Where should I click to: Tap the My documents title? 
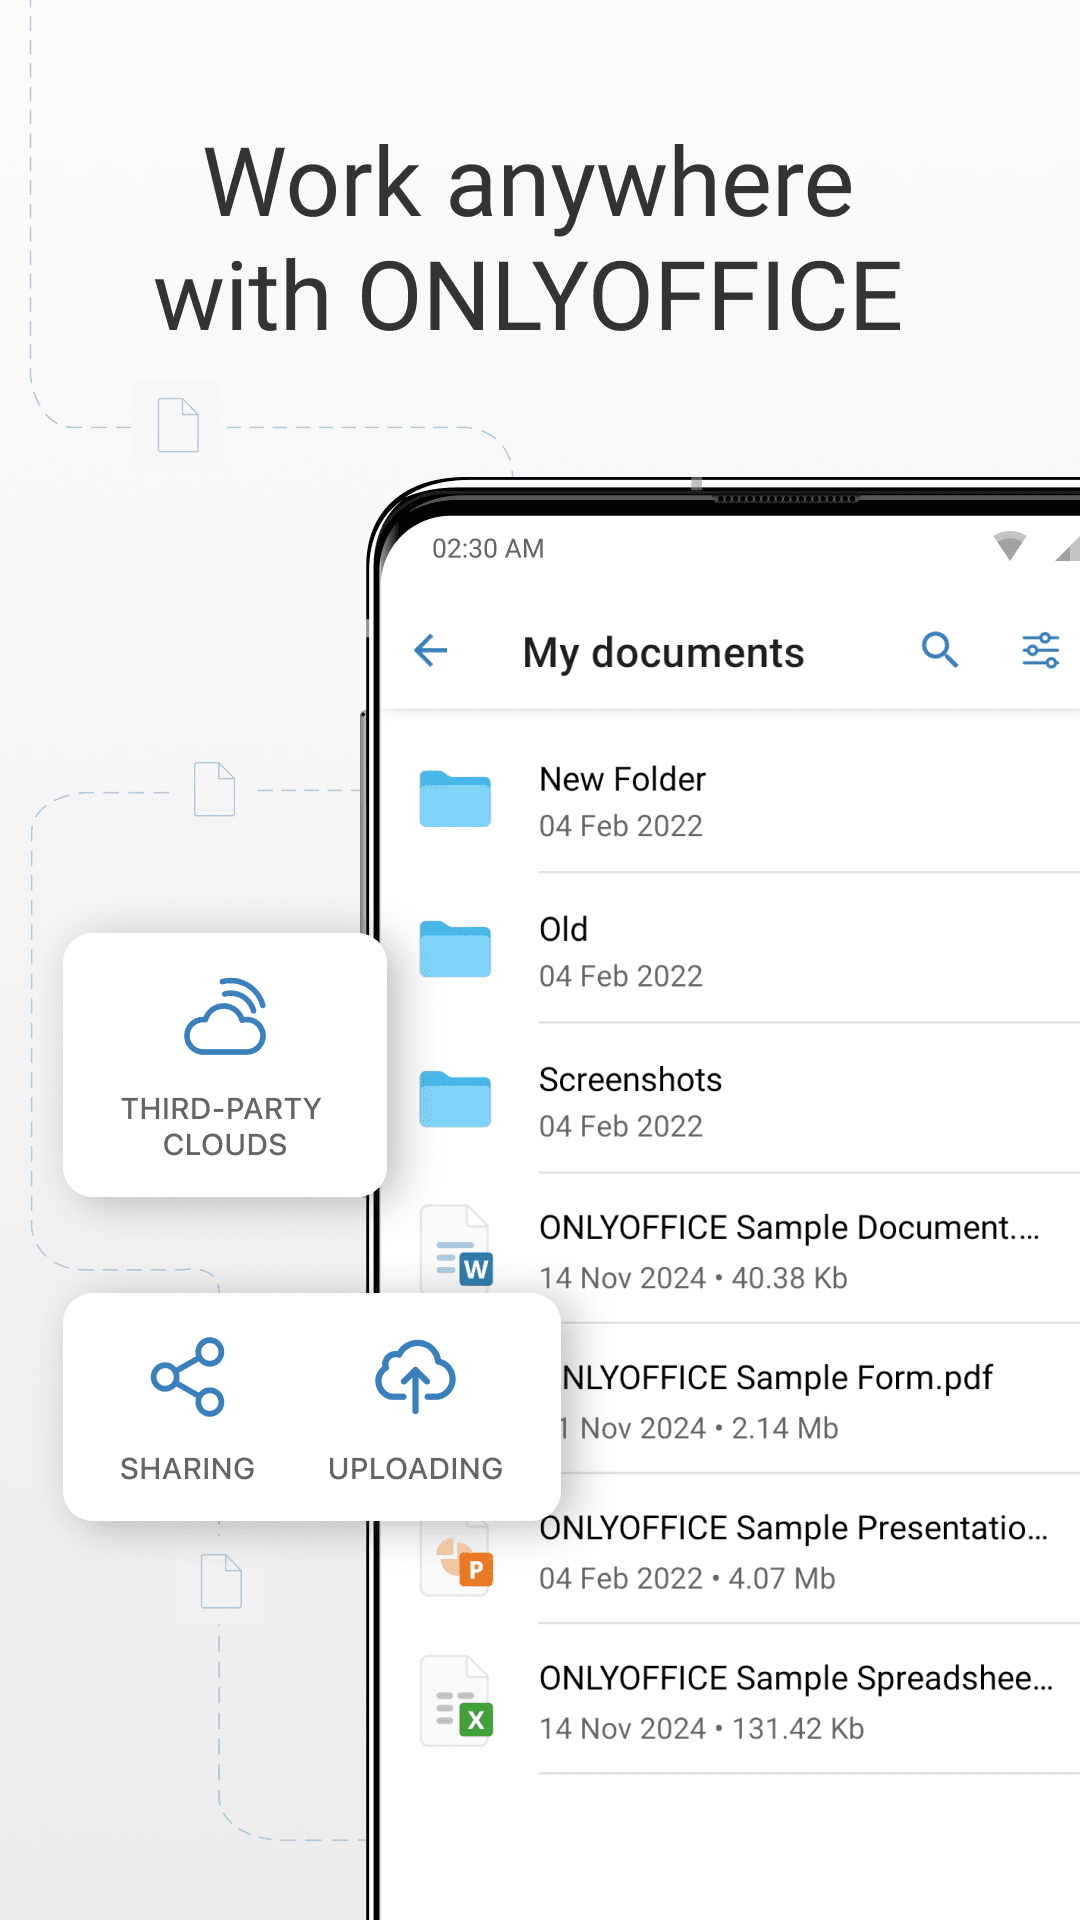point(663,653)
